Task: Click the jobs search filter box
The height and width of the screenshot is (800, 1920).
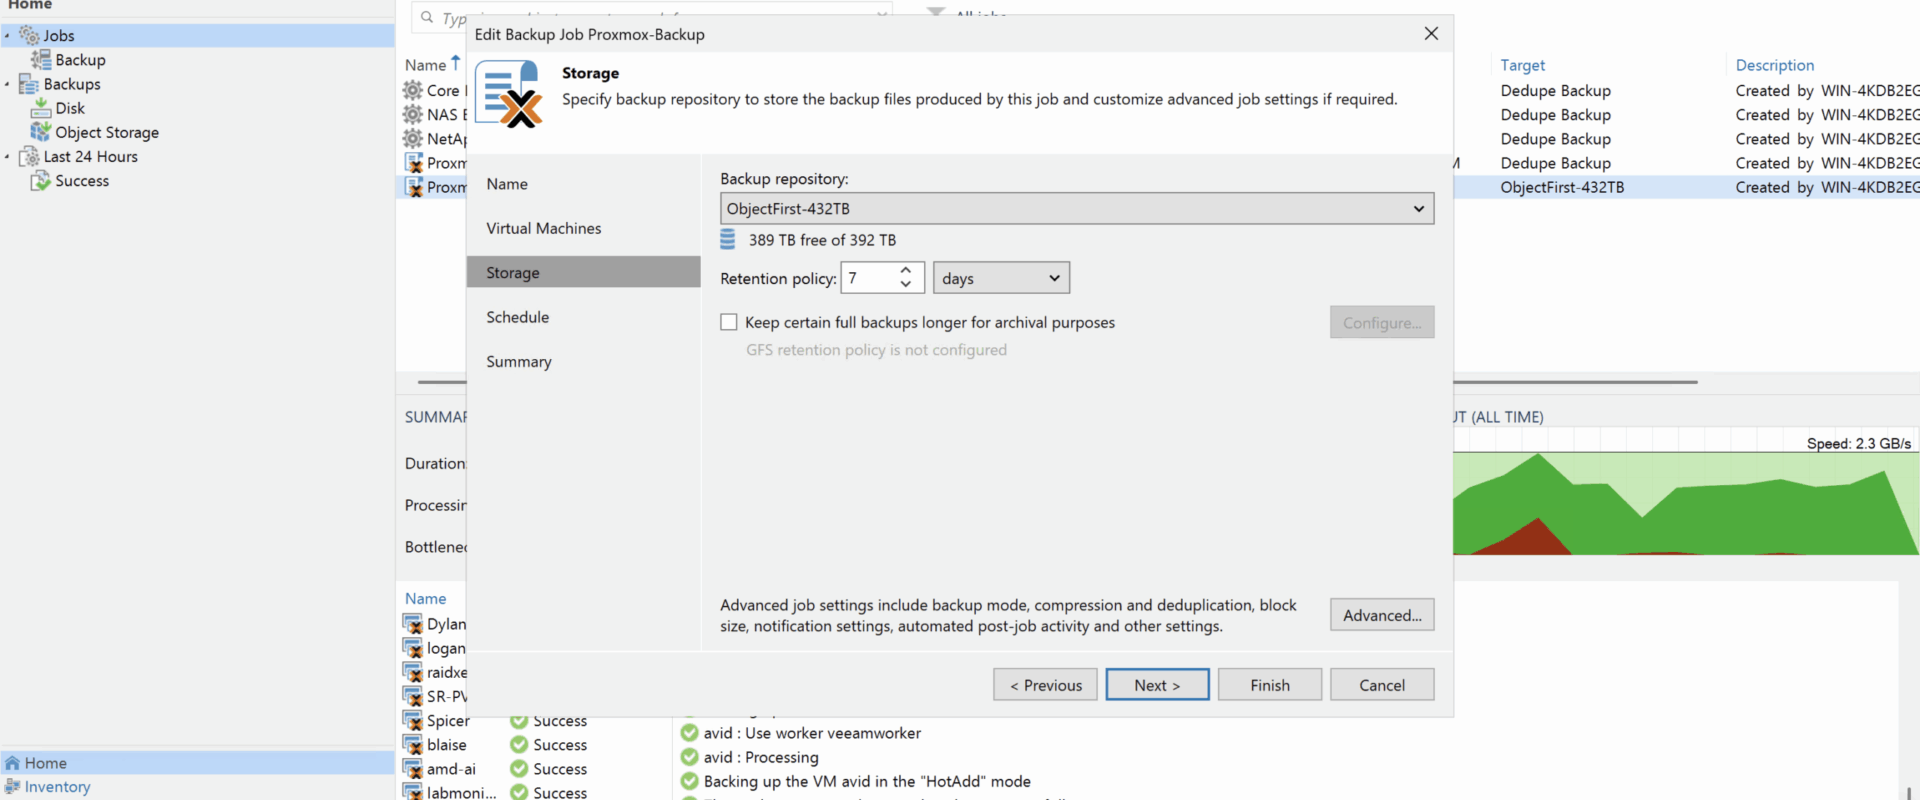Action: point(651,15)
